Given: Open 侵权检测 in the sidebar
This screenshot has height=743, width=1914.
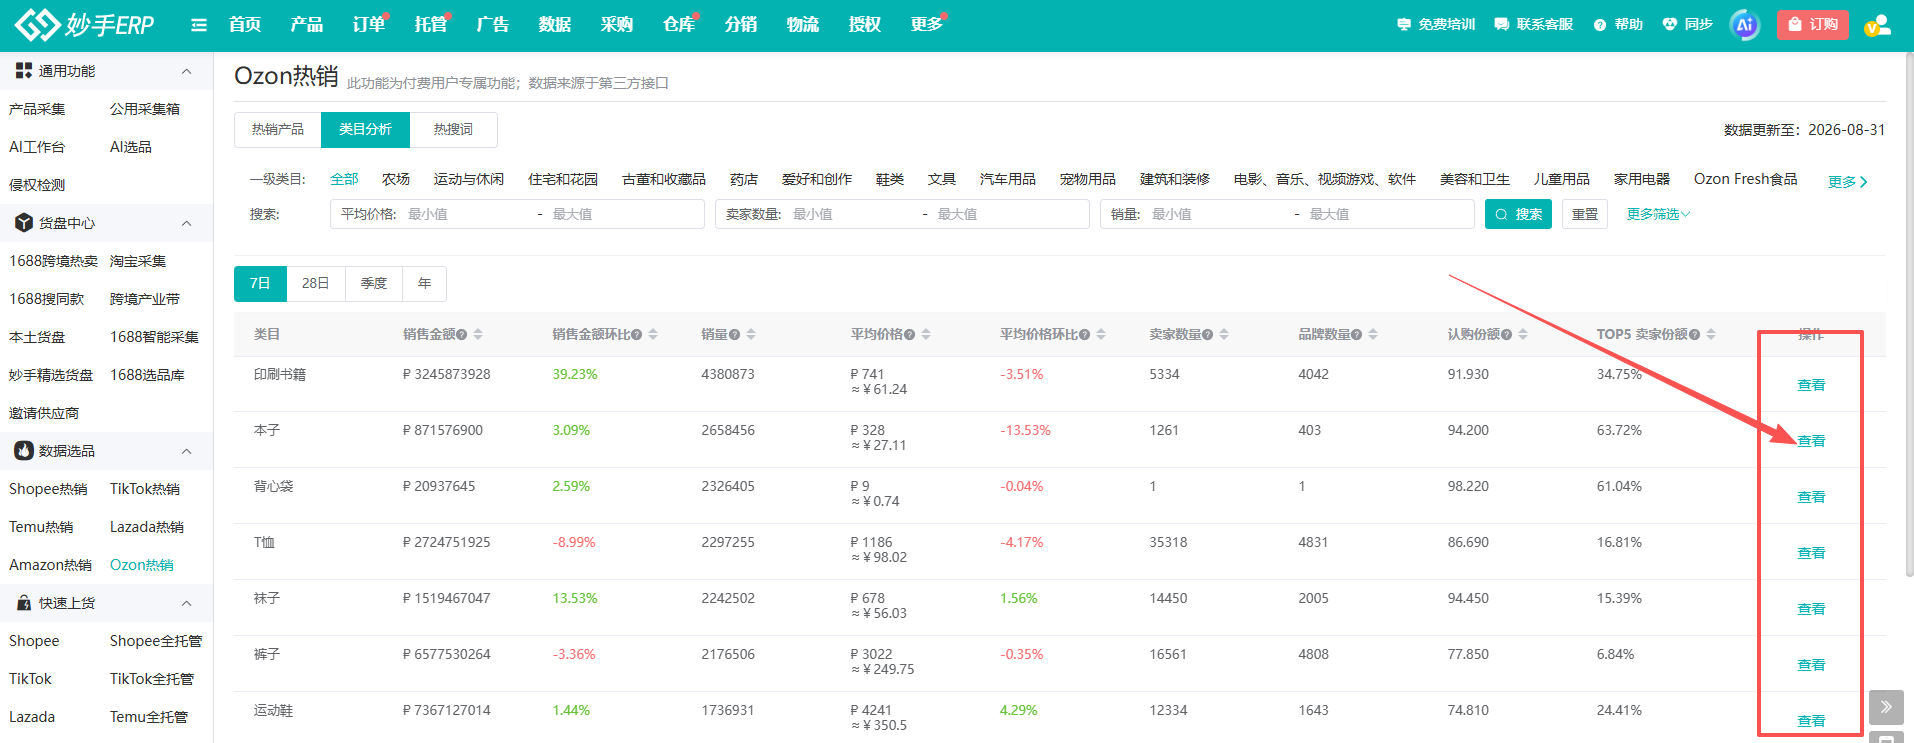Looking at the screenshot, I should pyautogui.click(x=37, y=185).
